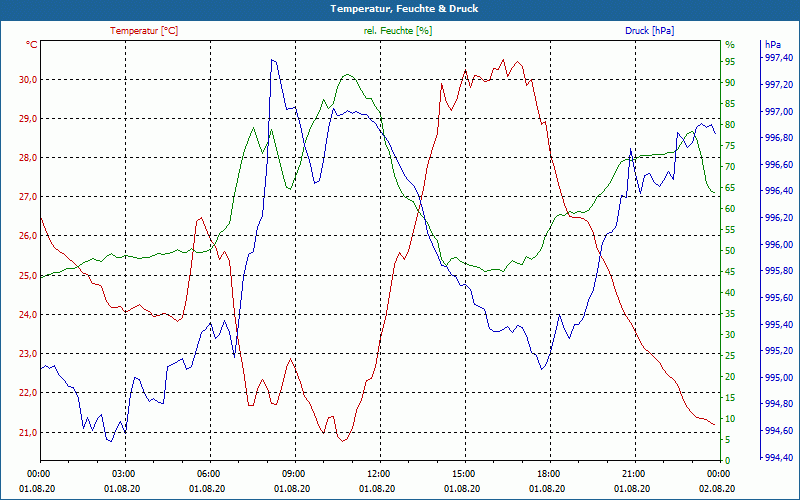Click the 75 tick on the humidity axis
This screenshot has width=800, height=500.
tap(730, 146)
